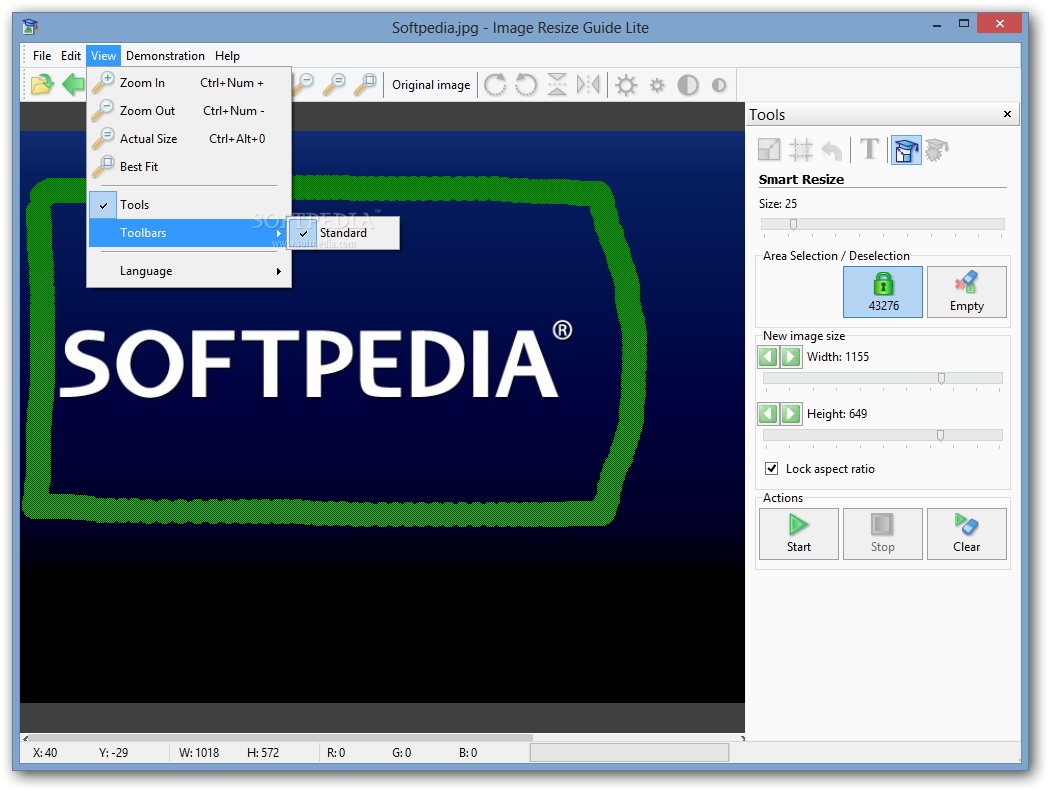Switch to Empty deselection eraser mode

pyautogui.click(x=966, y=292)
